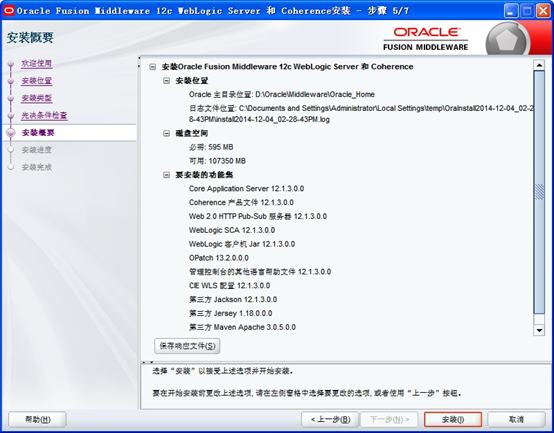Click scrollbar up arrow in summary panel
The width and height of the screenshot is (554, 433).
click(539, 65)
